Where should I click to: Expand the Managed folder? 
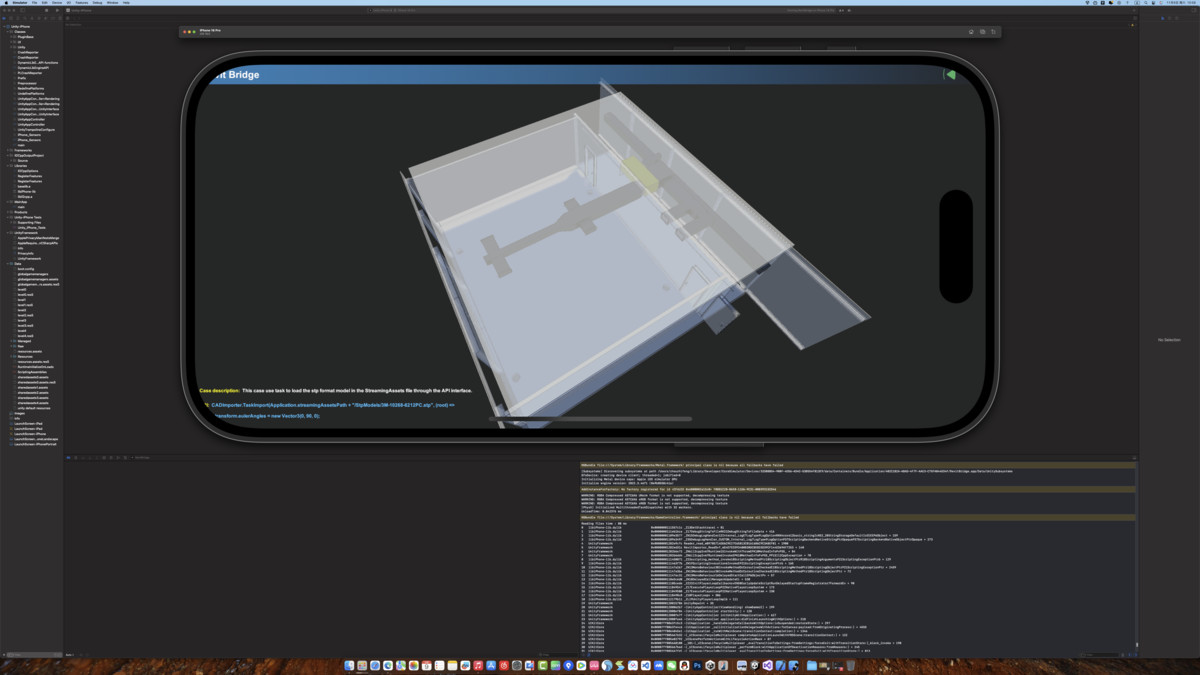pyautogui.click(x=11, y=341)
